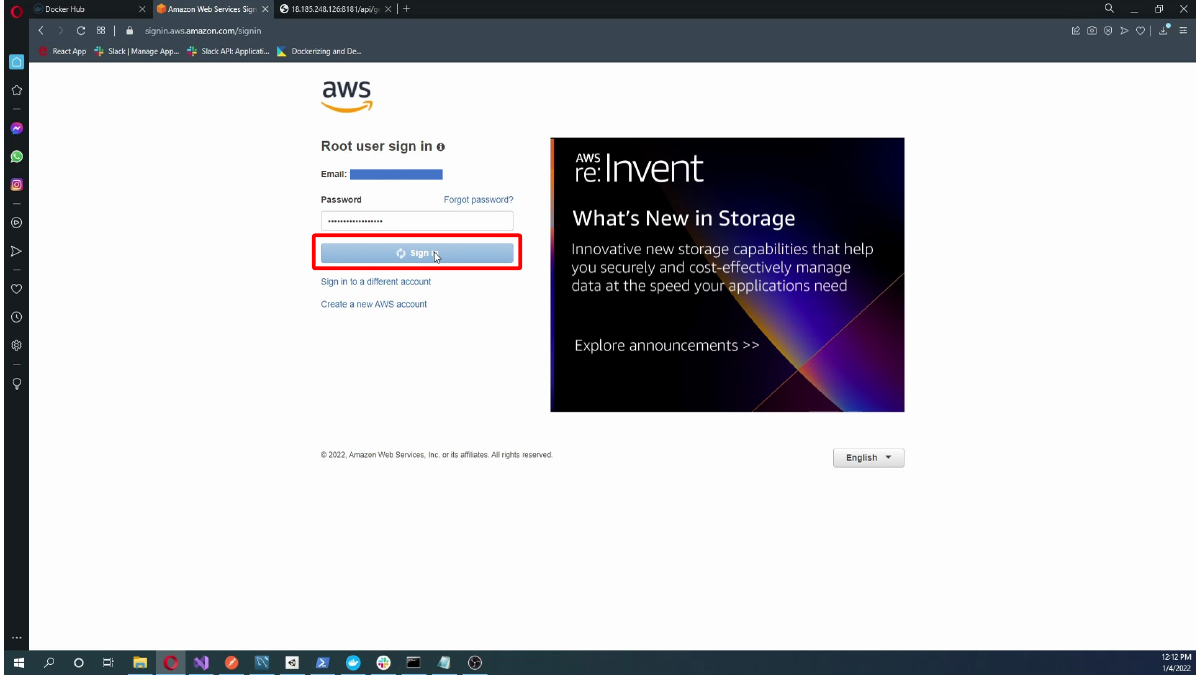Open Slack API Applications bookmark
This screenshot has width=1201, height=675.
(x=228, y=51)
